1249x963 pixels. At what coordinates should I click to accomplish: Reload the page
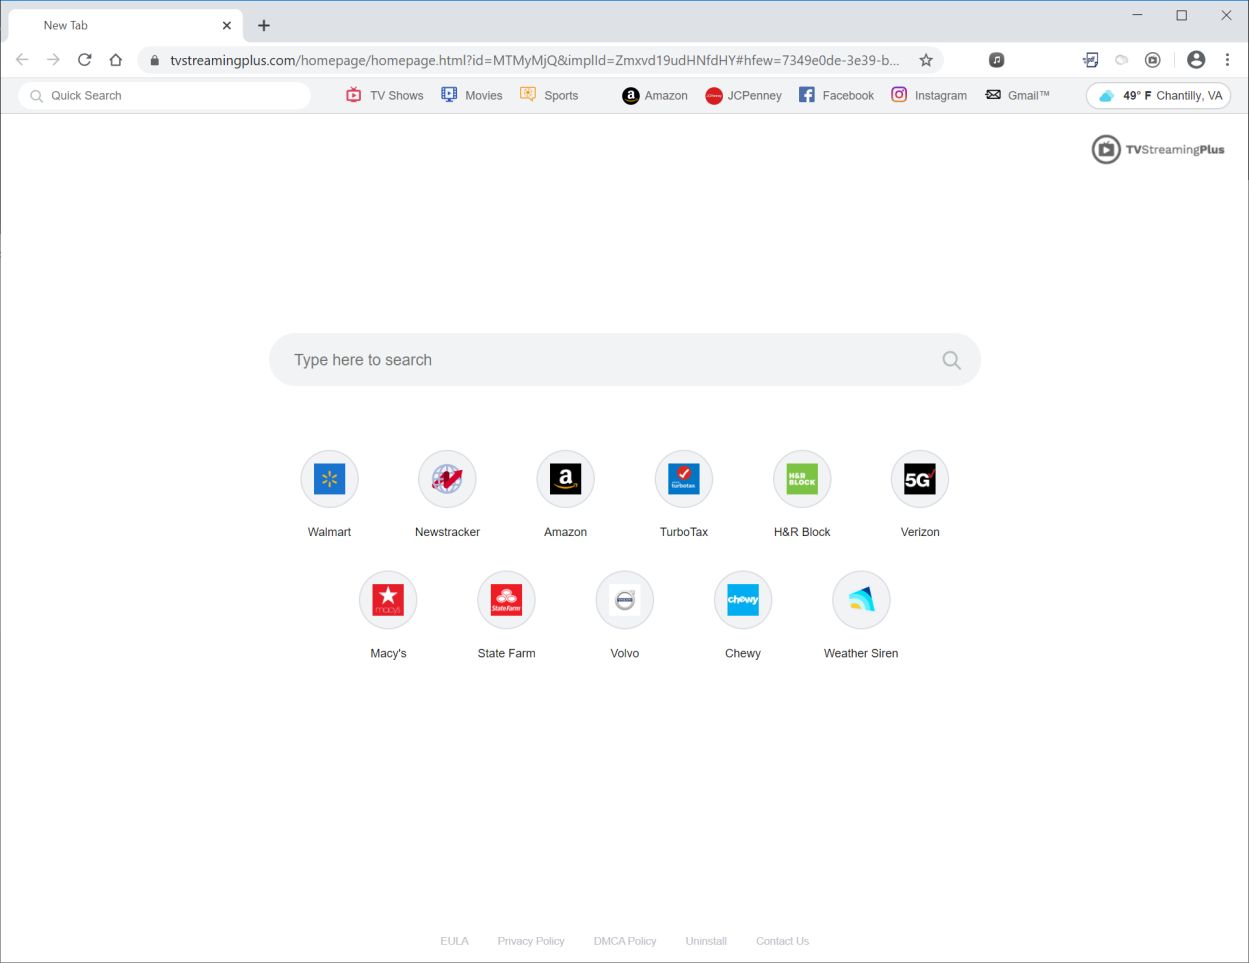coord(85,60)
